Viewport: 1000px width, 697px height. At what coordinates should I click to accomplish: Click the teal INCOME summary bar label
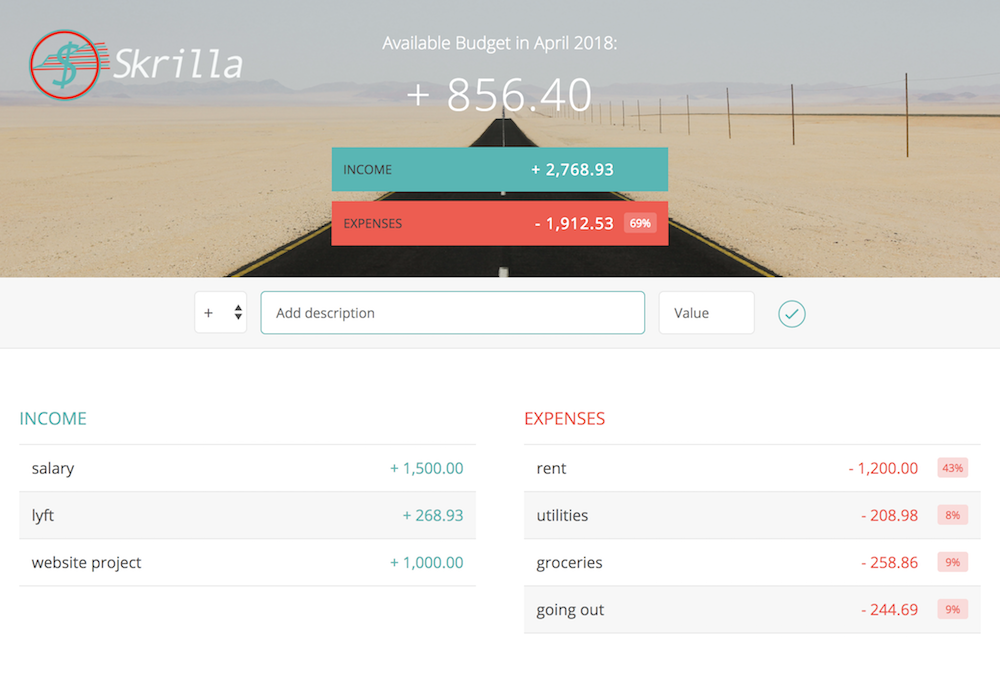click(367, 170)
